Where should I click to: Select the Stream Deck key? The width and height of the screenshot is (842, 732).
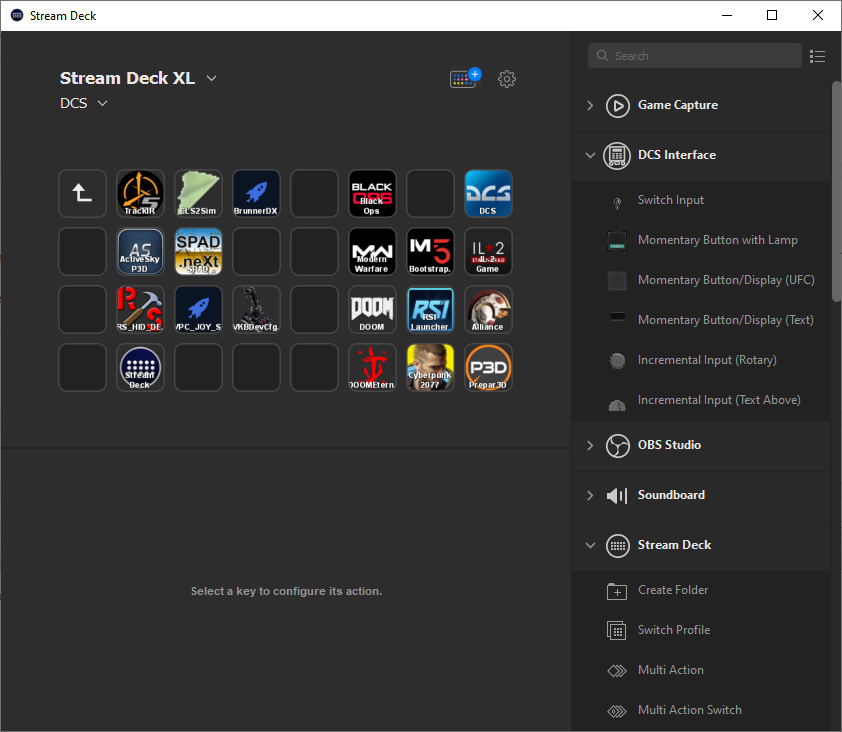(140, 367)
